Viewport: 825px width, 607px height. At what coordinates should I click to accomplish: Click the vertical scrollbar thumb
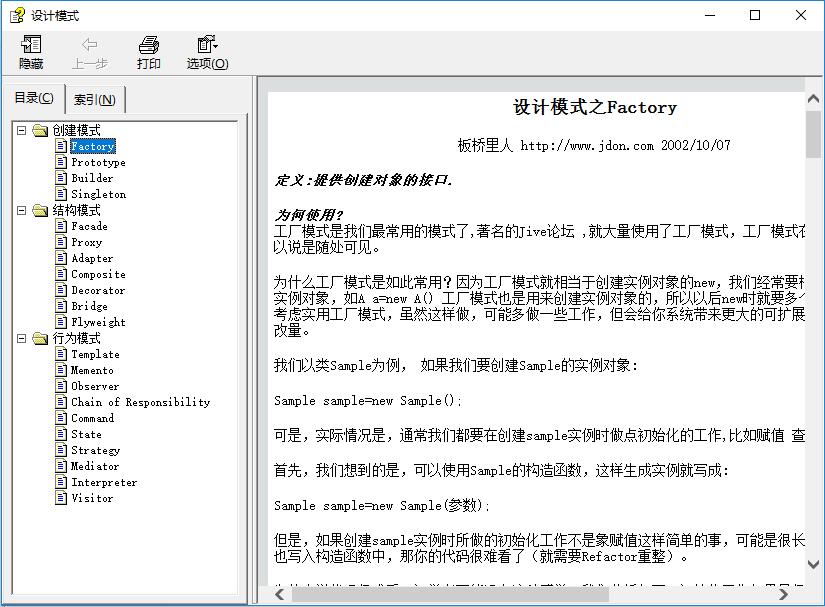813,134
